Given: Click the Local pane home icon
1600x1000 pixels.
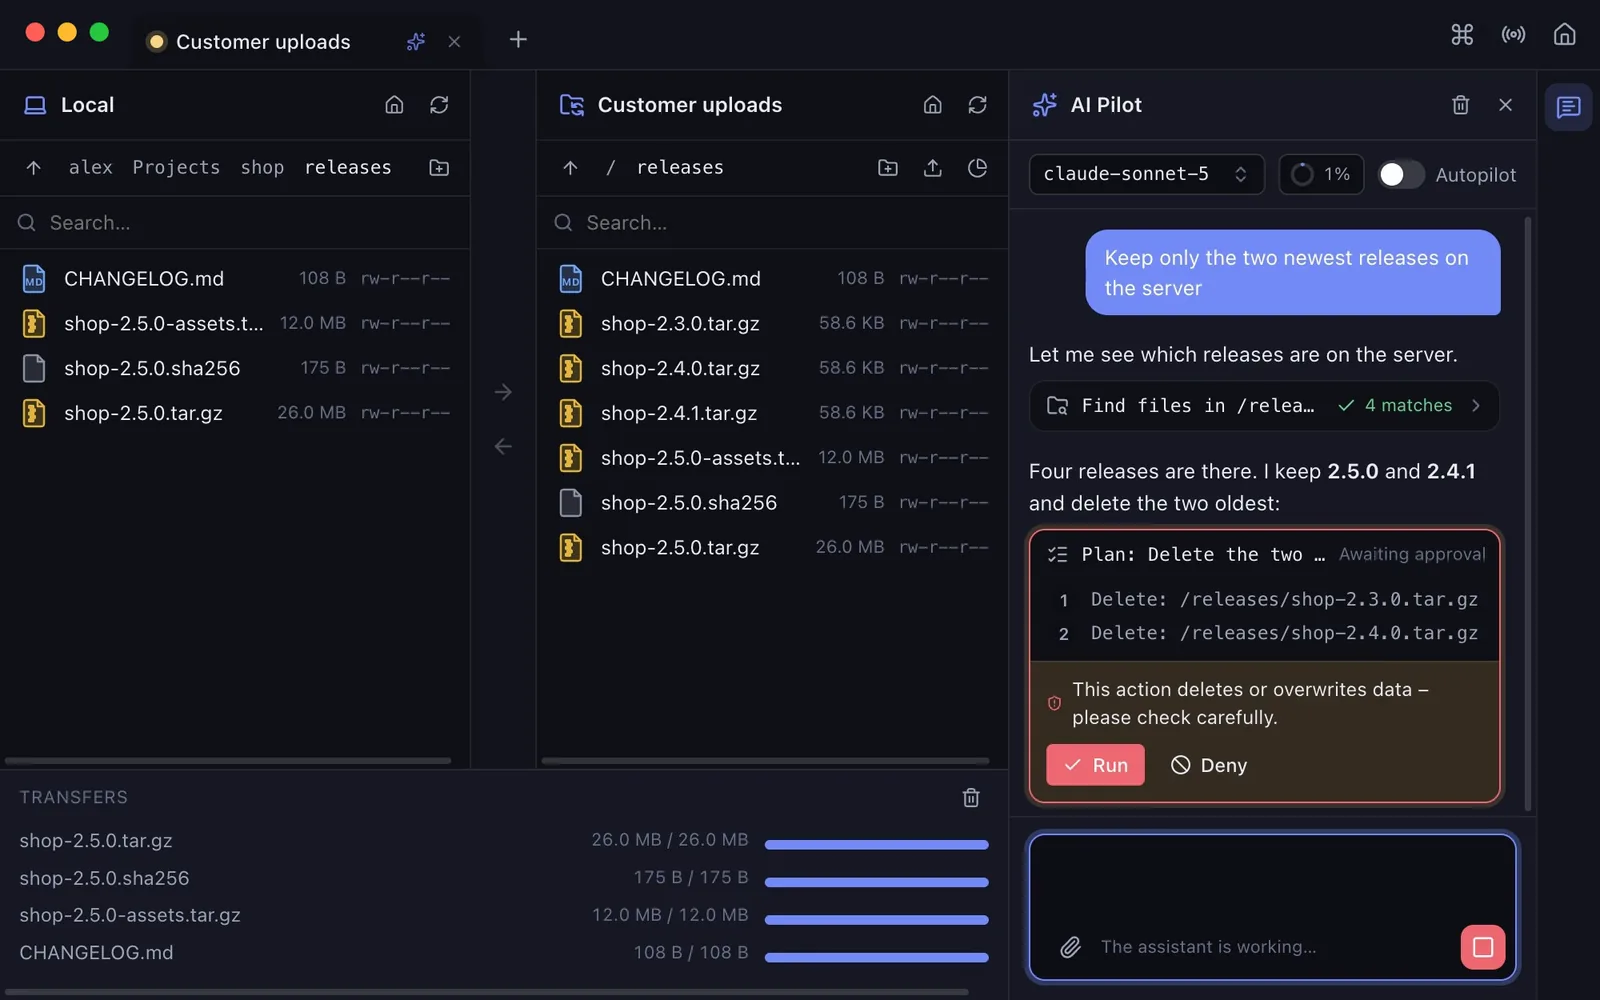Looking at the screenshot, I should 394,105.
